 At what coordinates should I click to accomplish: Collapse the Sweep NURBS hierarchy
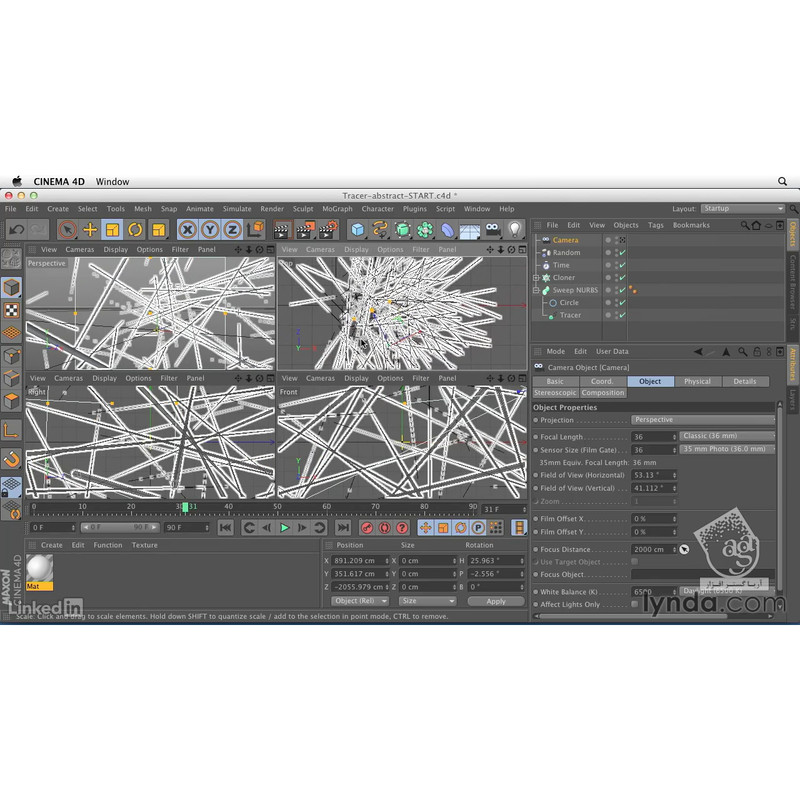pyautogui.click(x=536, y=290)
